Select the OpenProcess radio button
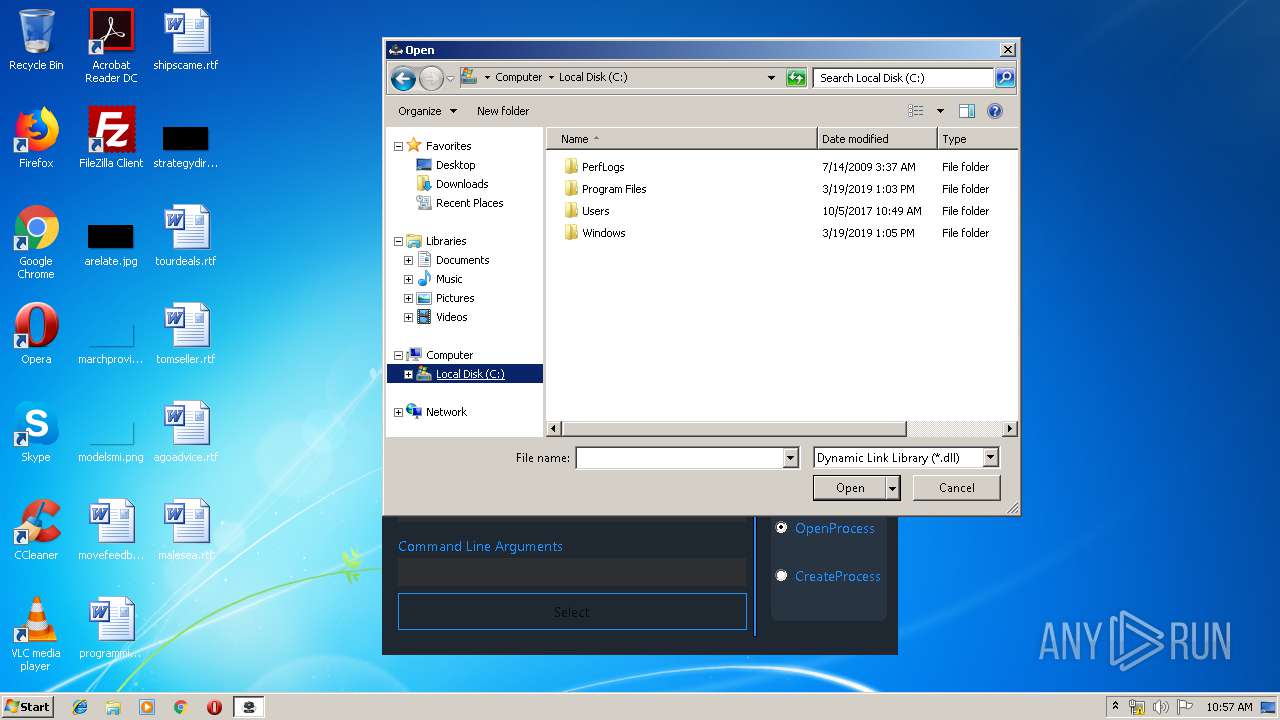The image size is (1280, 720). click(782, 528)
